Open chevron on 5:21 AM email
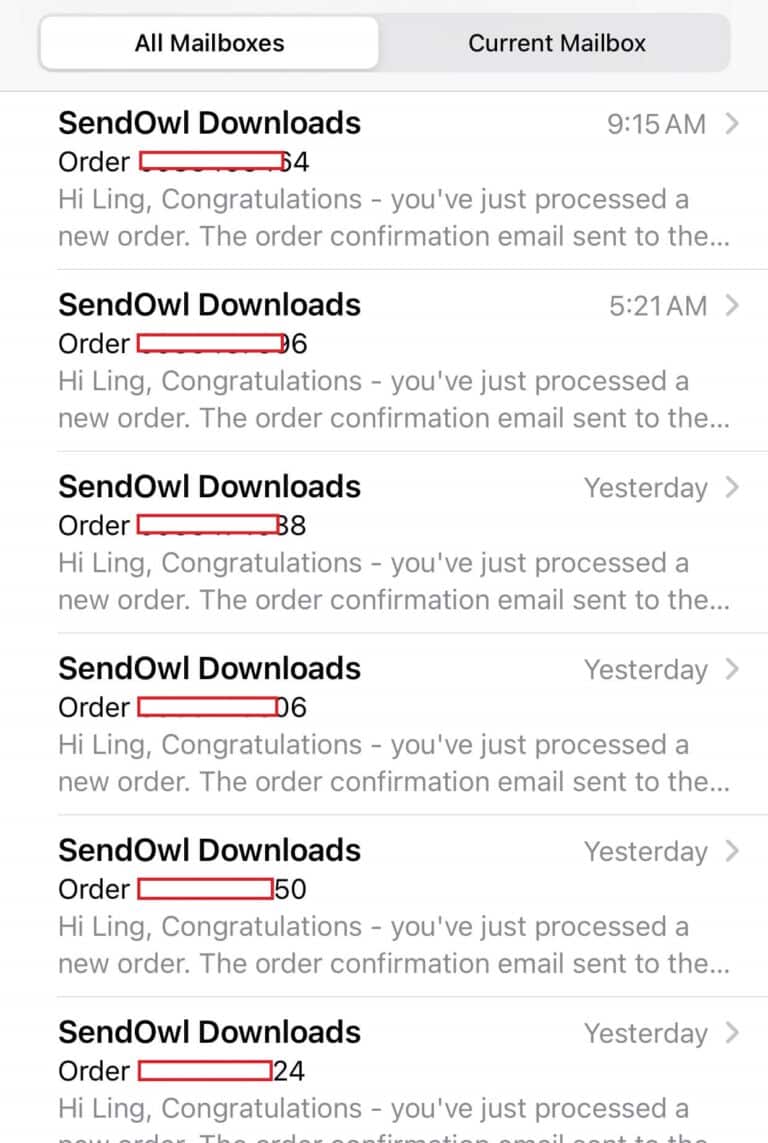Viewport: 768px width, 1143px height. (x=732, y=305)
